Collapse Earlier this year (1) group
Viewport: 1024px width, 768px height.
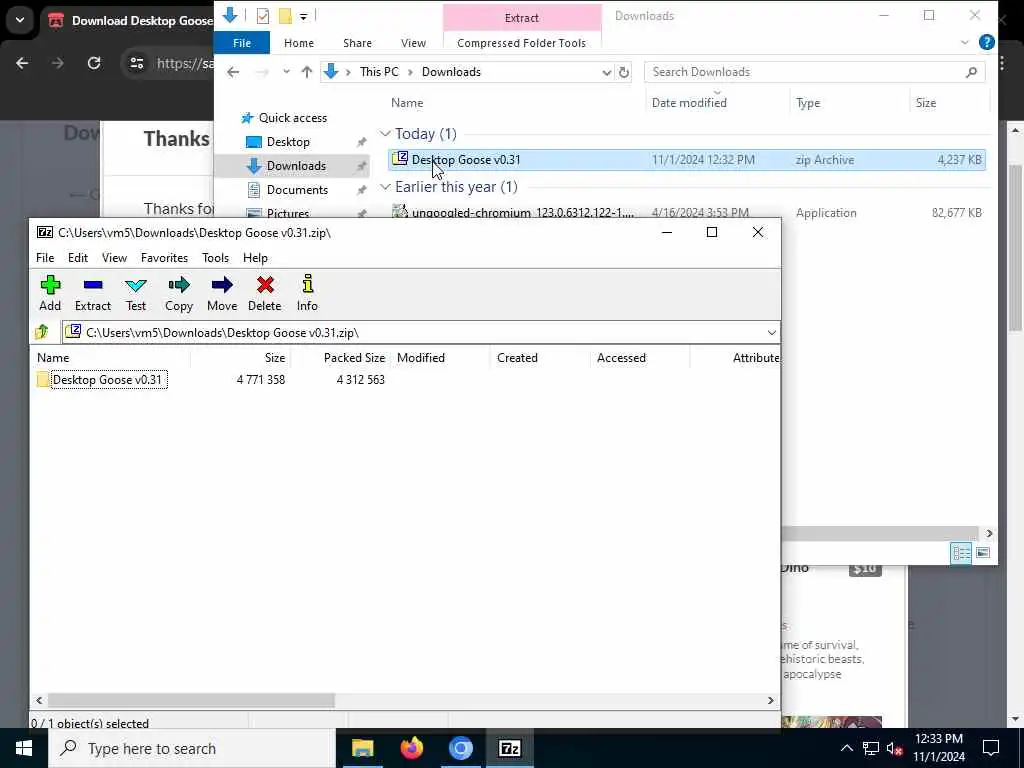385,187
